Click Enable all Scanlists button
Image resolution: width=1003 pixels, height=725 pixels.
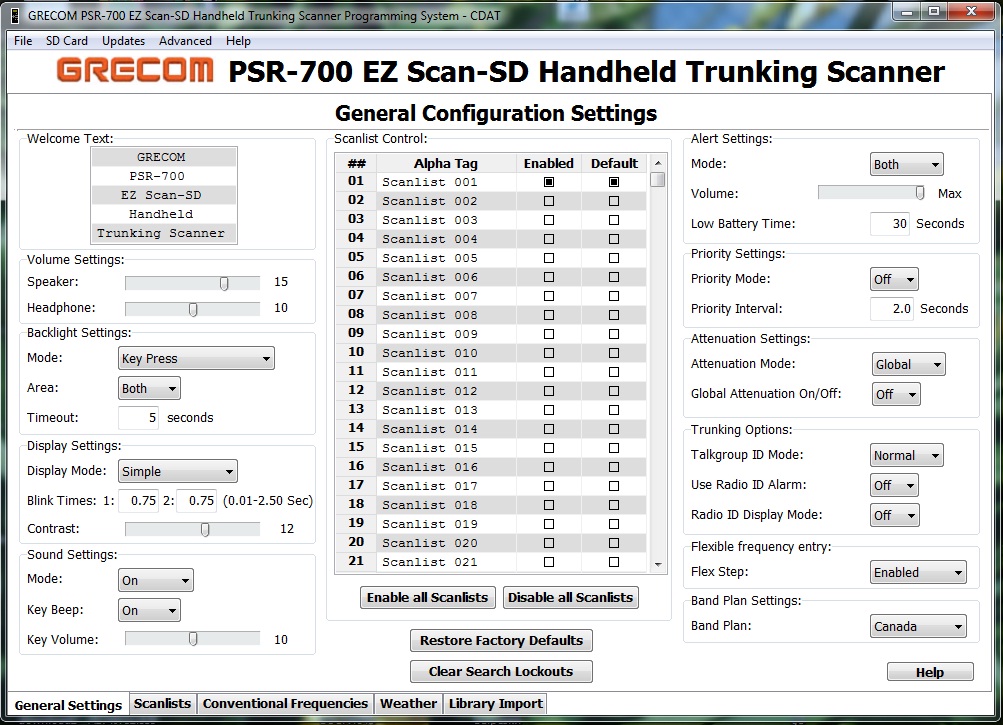(427, 598)
